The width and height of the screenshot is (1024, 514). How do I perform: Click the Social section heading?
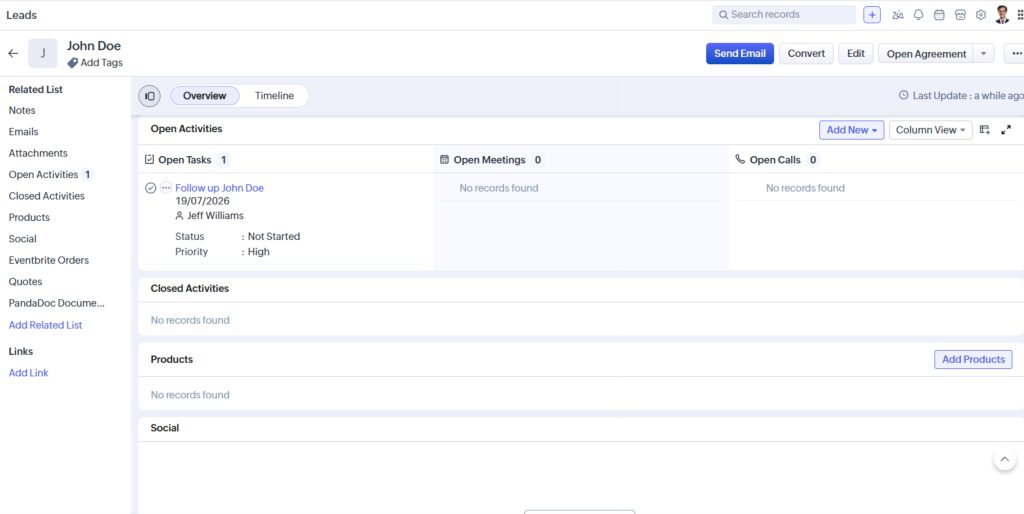(165, 428)
